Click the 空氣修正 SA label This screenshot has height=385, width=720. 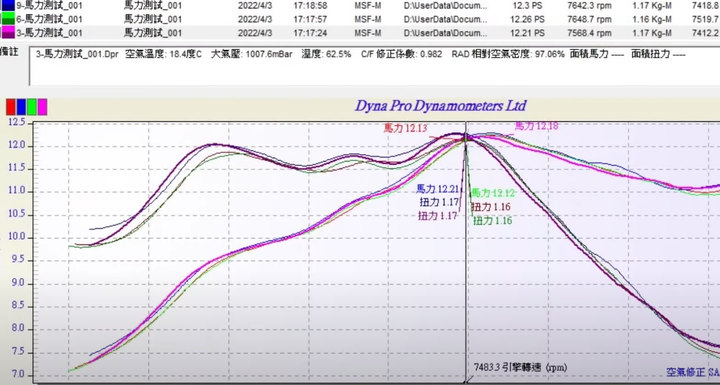coord(693,372)
